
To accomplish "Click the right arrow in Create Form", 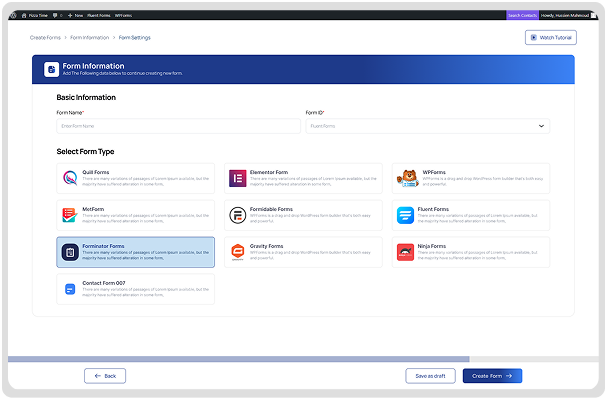I will coord(509,376).
